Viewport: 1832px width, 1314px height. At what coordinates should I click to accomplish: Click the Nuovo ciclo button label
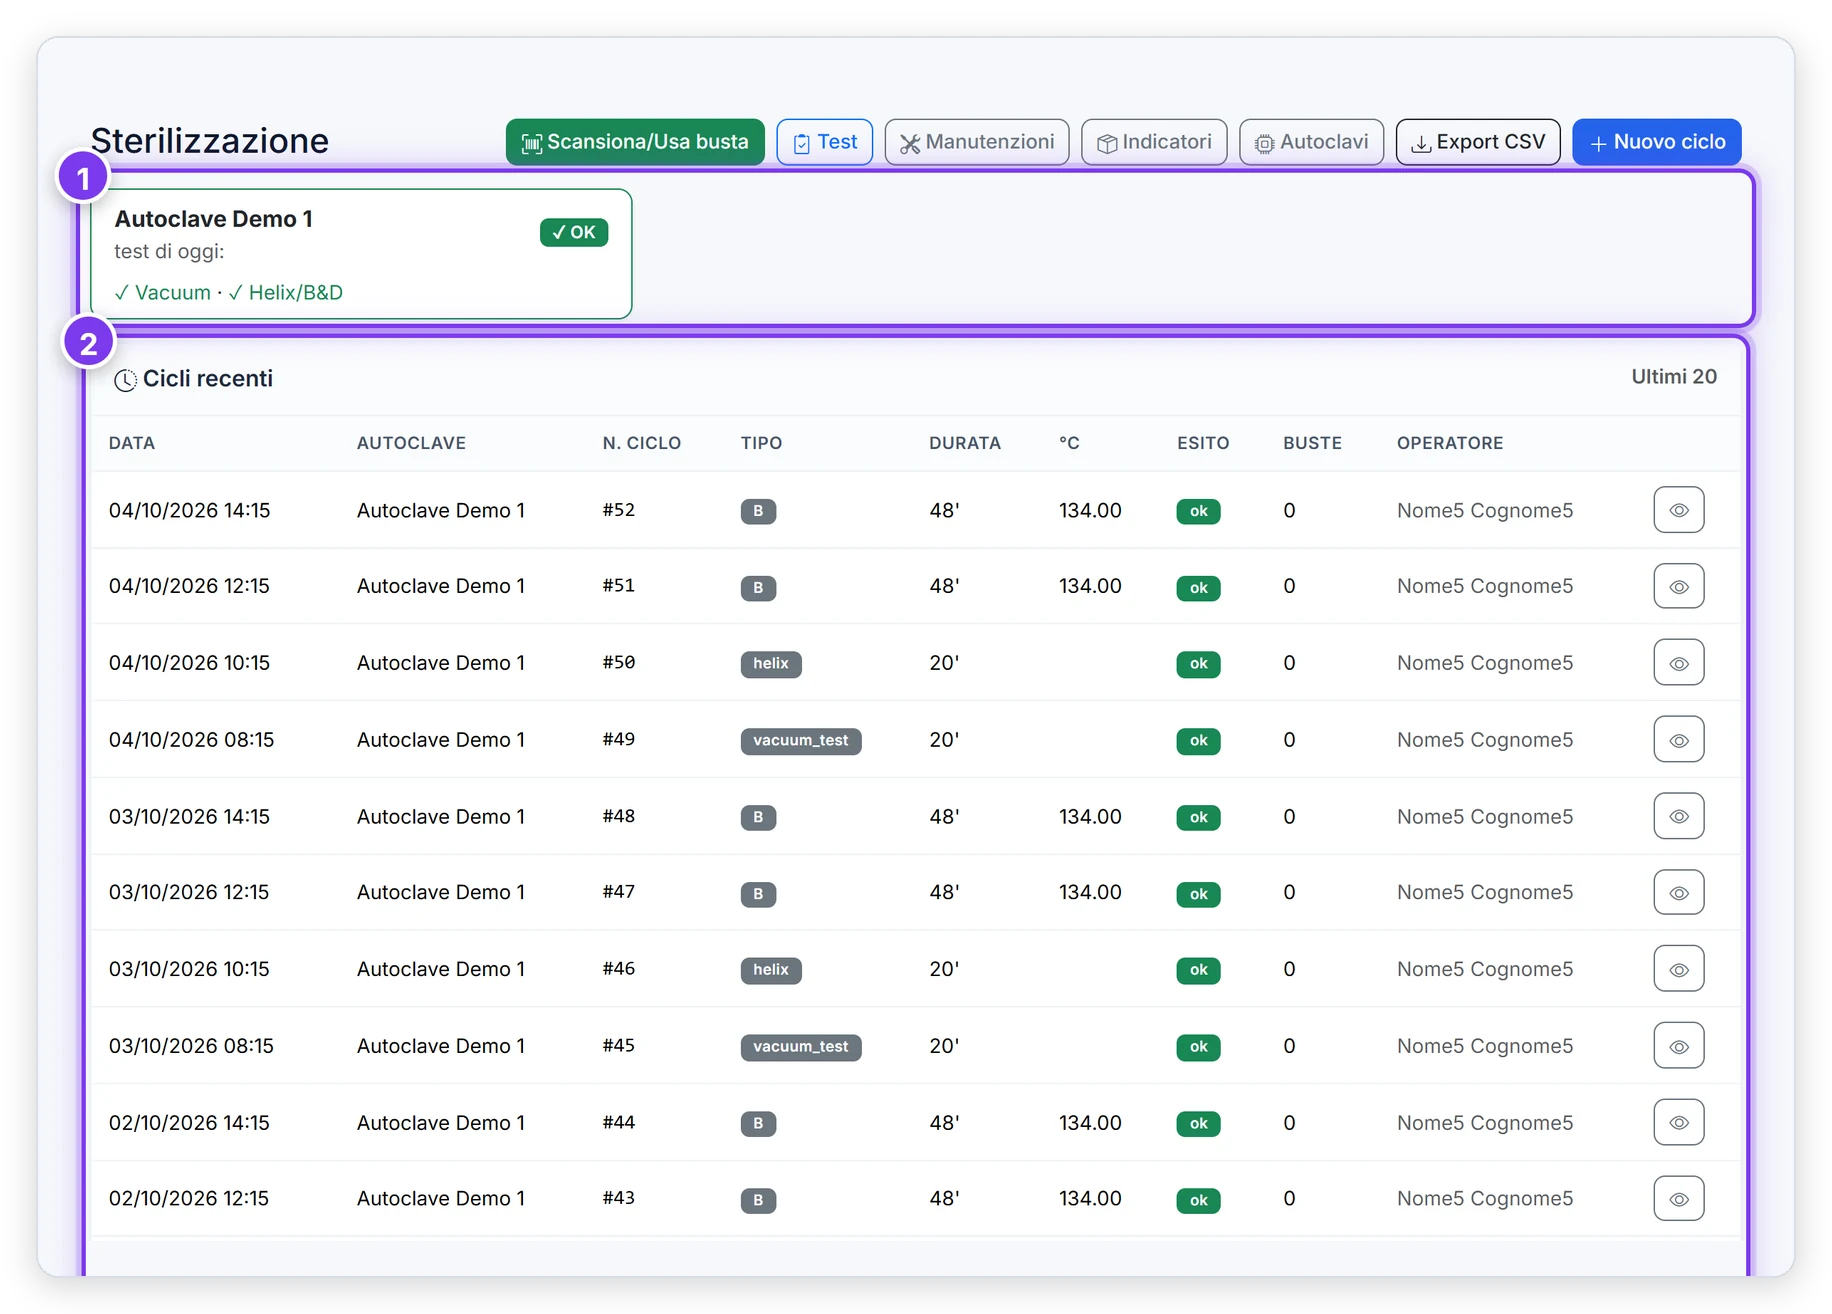point(1669,142)
